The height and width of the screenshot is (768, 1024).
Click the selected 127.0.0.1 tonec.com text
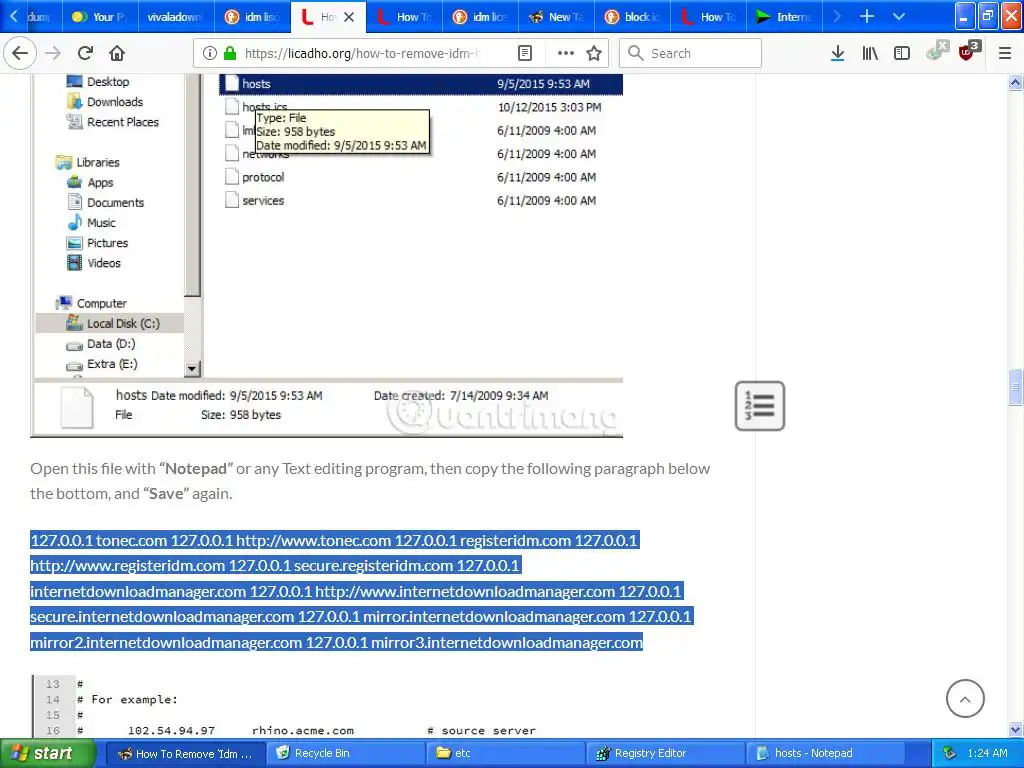(99, 541)
